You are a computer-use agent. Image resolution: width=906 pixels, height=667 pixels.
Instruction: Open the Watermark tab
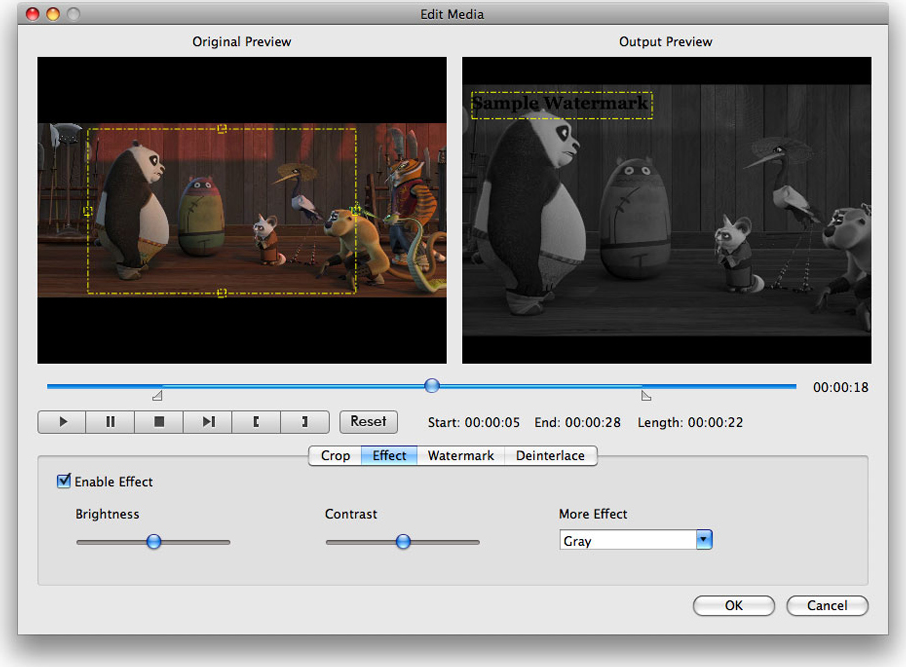[x=461, y=455]
